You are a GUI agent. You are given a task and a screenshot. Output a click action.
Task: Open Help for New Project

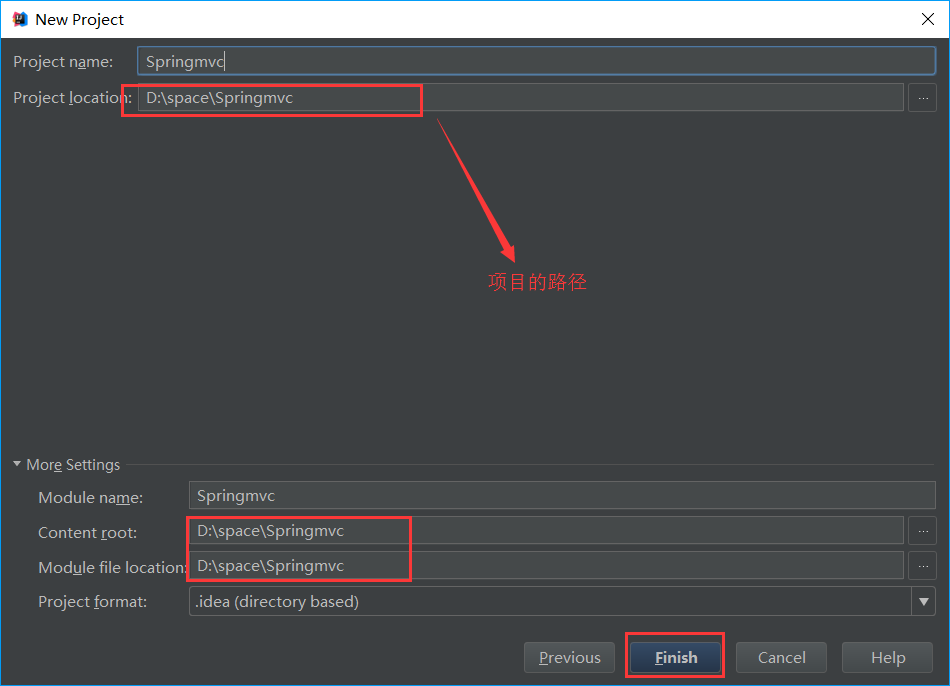pos(887,658)
